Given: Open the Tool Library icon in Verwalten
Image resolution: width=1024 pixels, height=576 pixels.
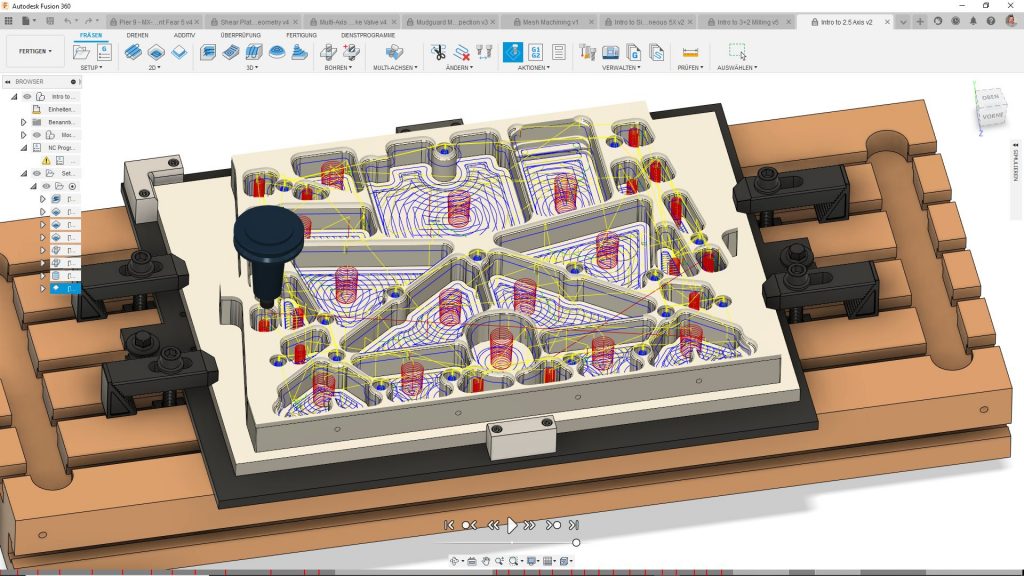Looking at the screenshot, I should [587, 51].
